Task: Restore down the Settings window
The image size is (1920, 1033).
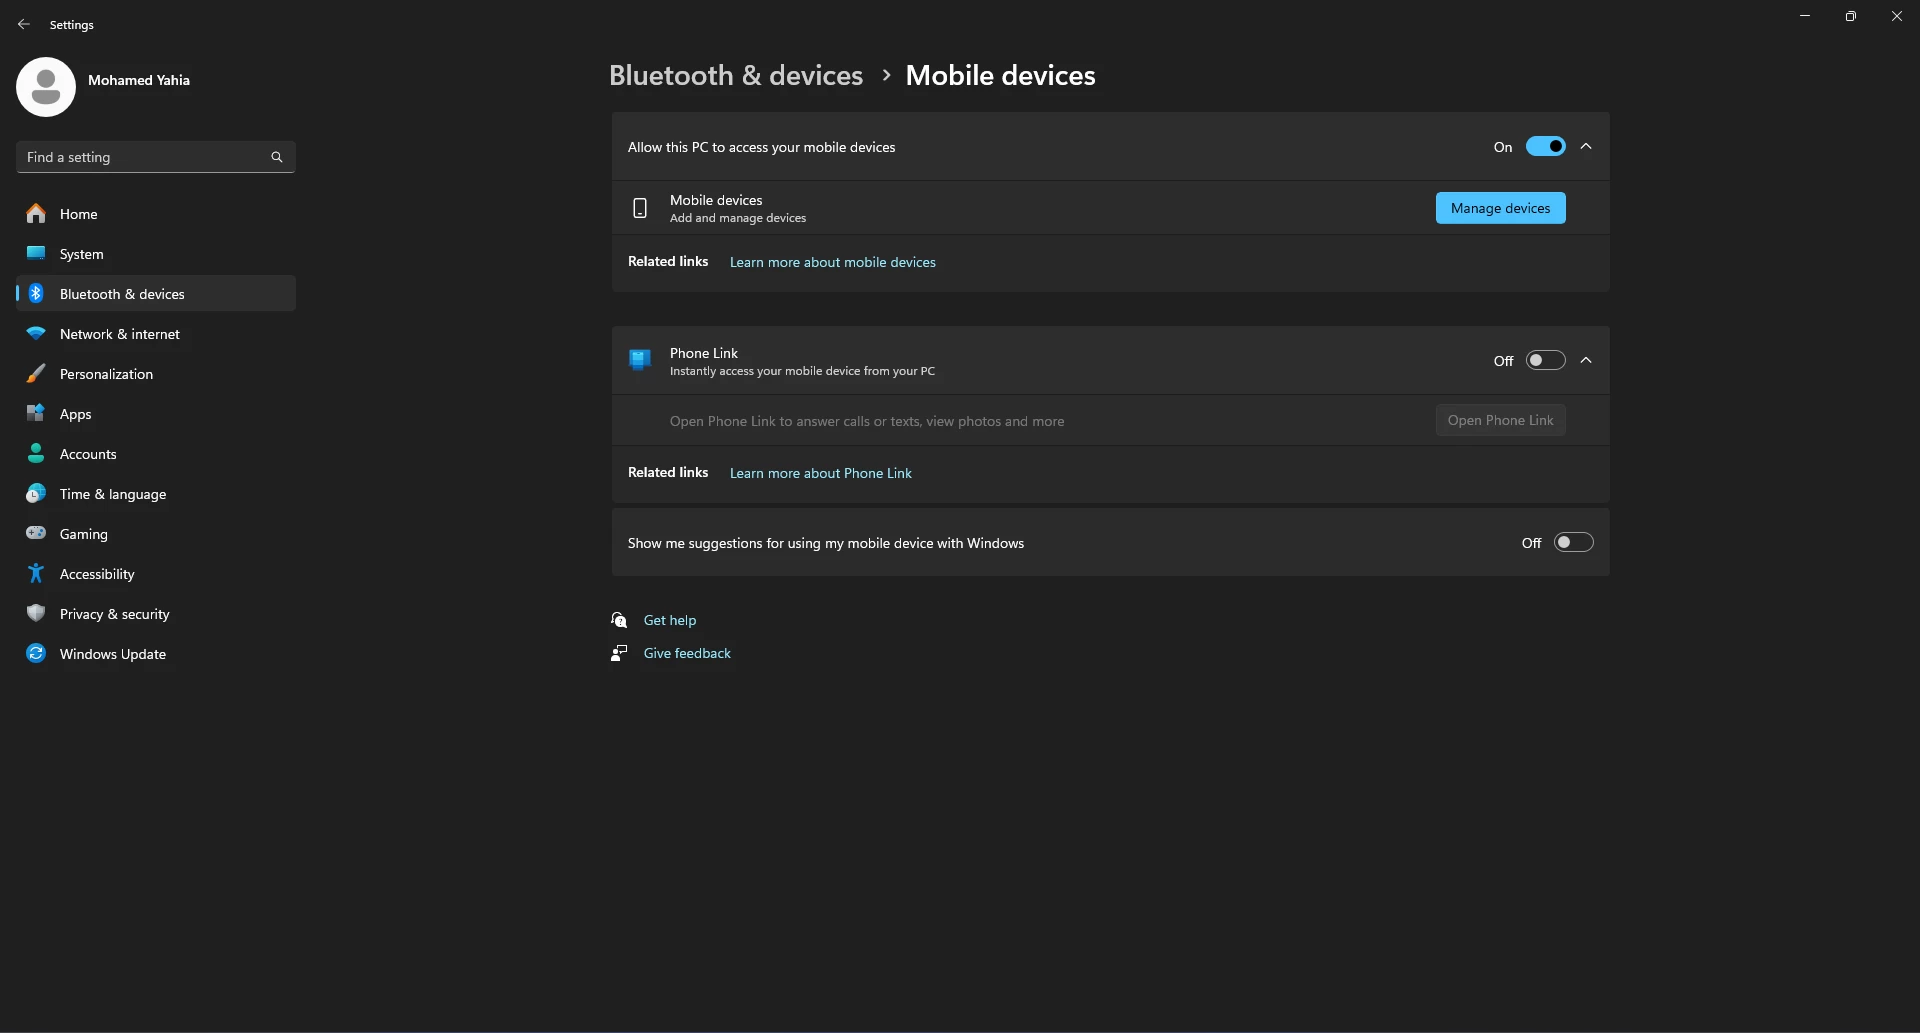Action: coord(1851,16)
